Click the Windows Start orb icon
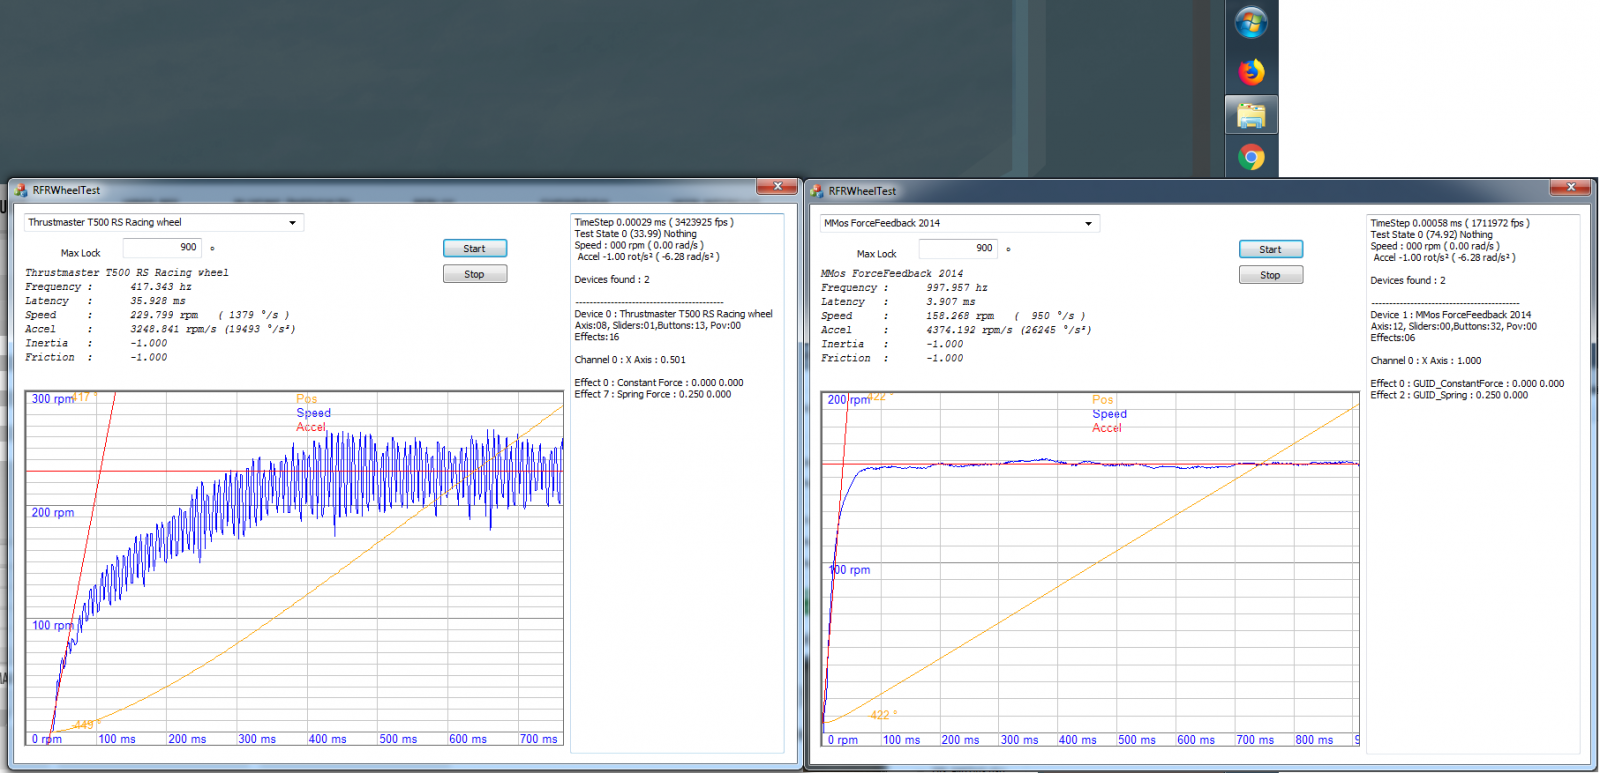Image resolution: width=1600 pixels, height=773 pixels. 1251,23
